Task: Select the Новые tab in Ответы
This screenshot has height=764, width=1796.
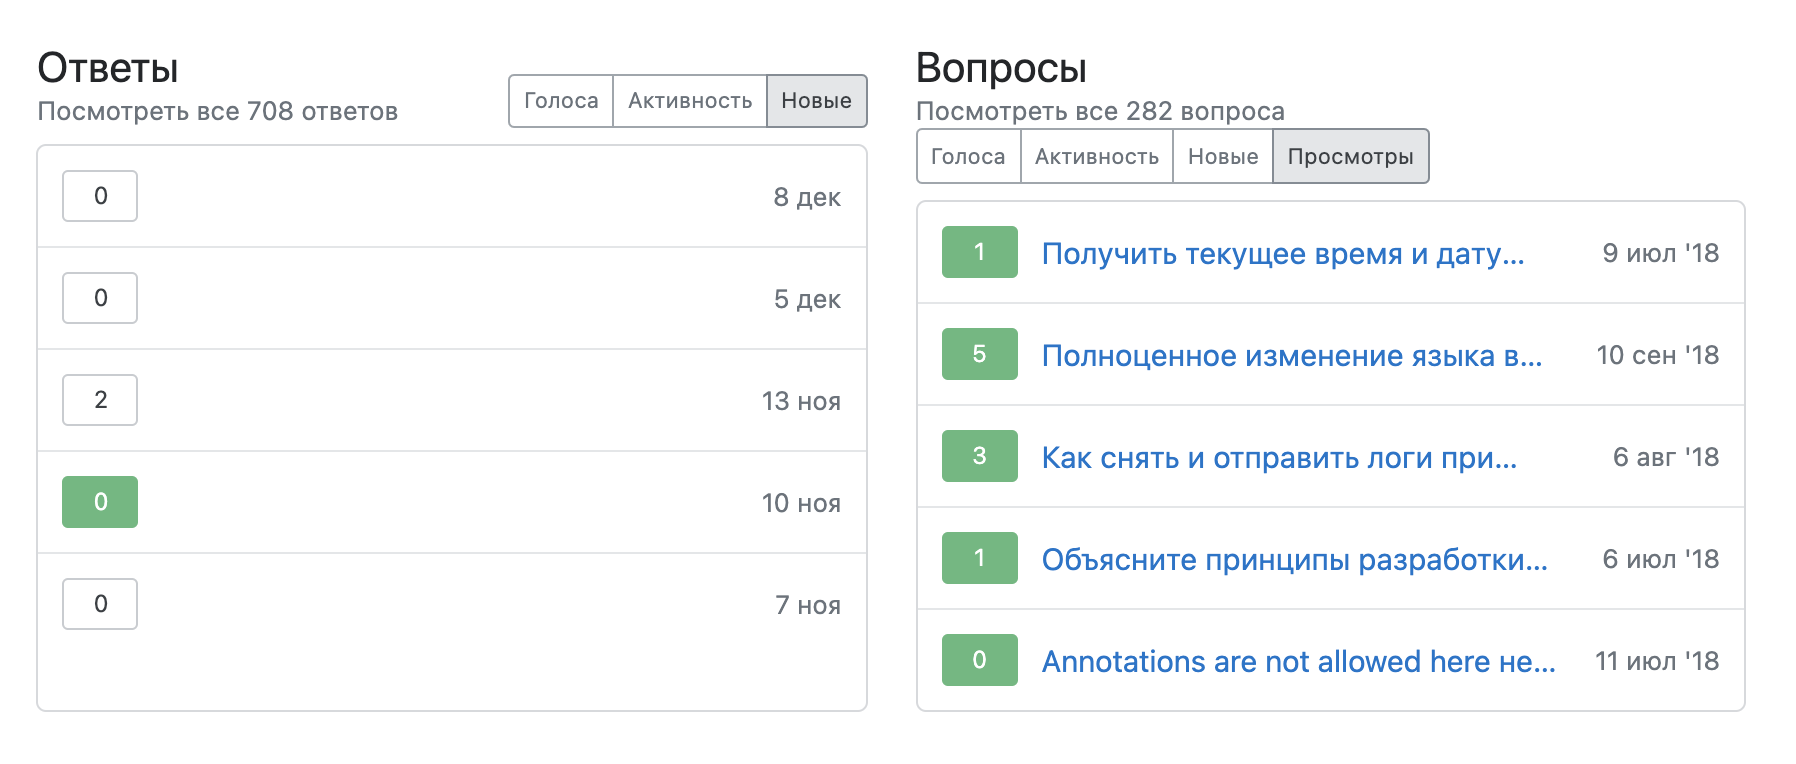Action: point(816,101)
